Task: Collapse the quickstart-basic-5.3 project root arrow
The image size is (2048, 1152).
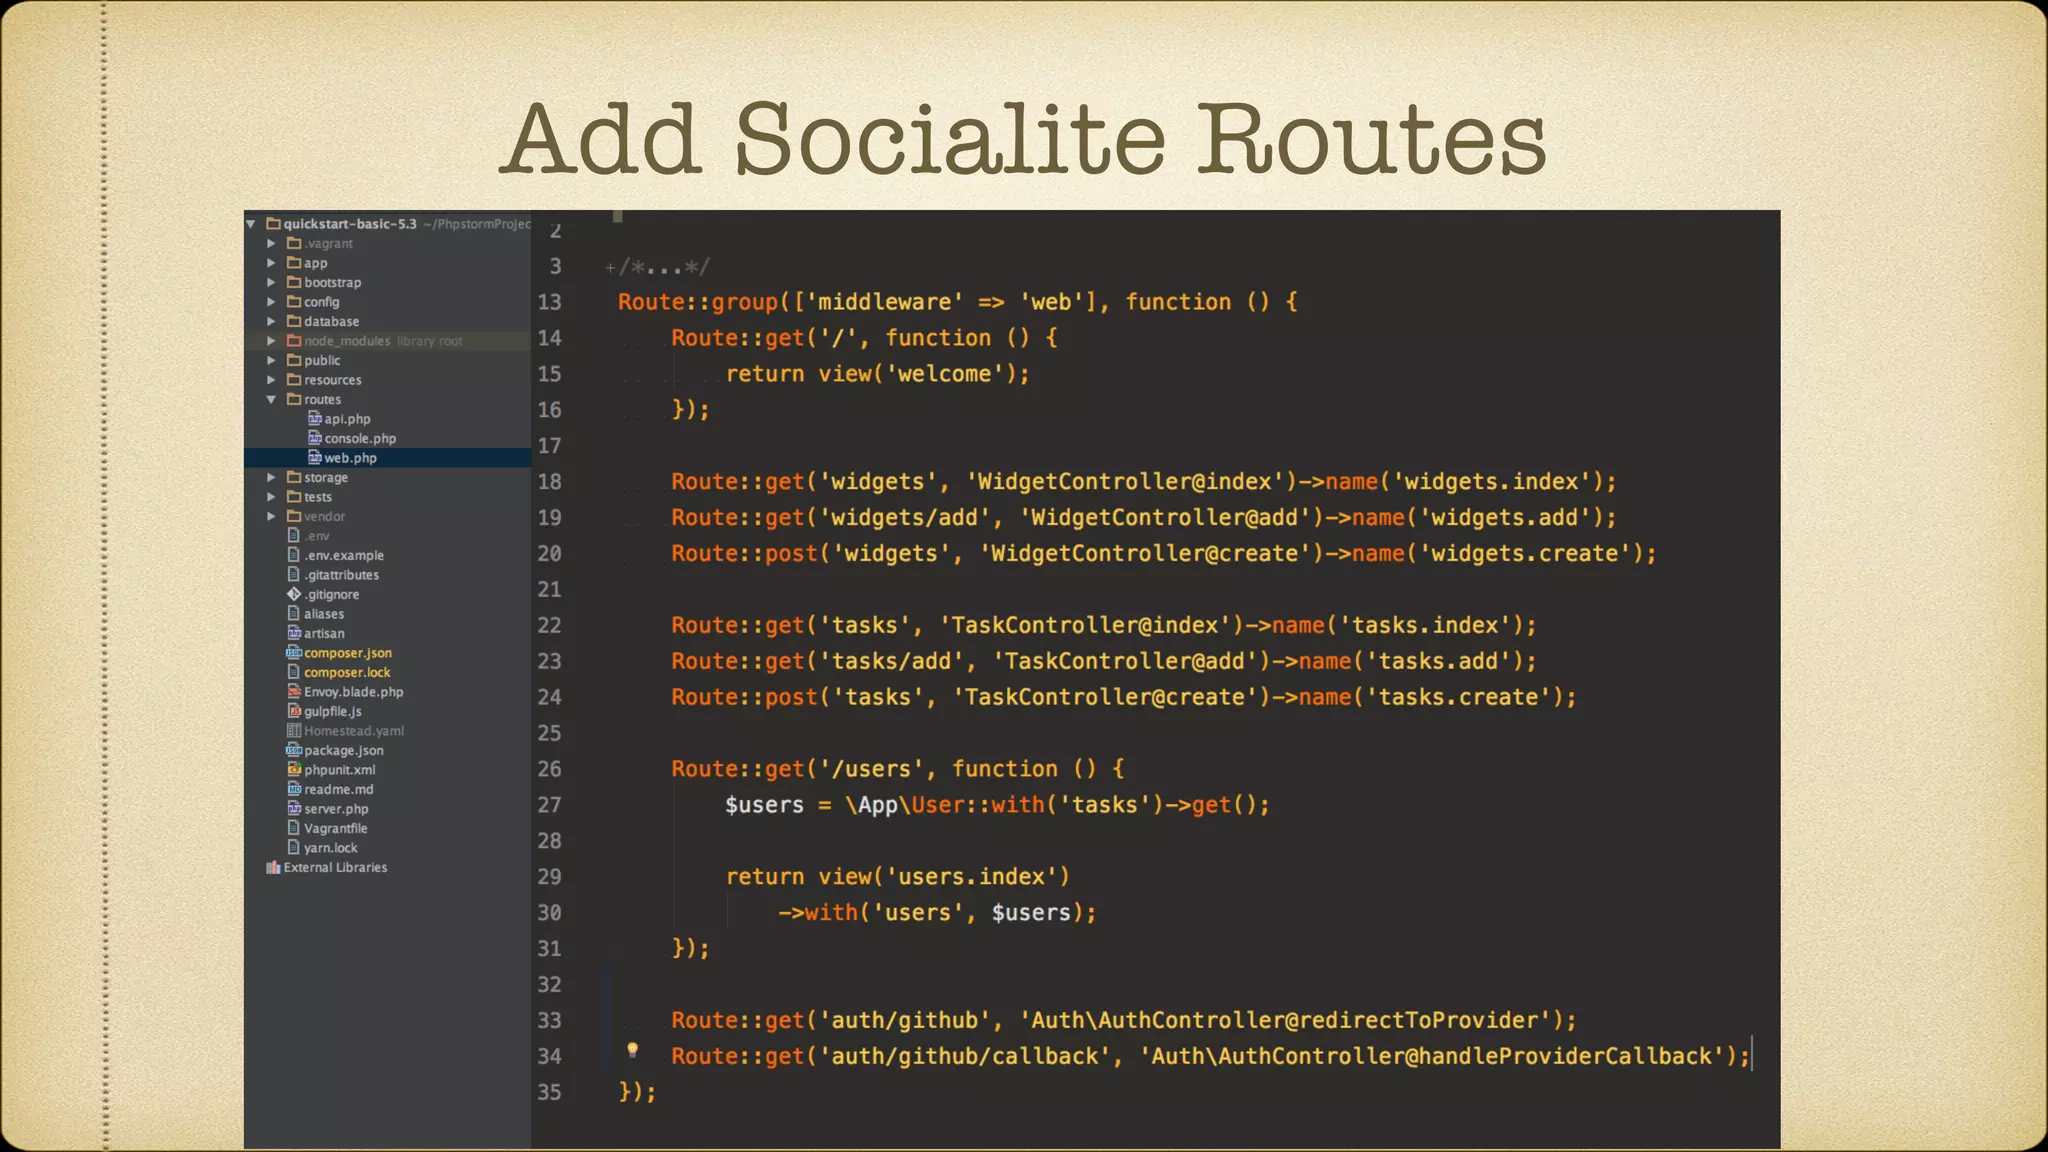Action: (251, 224)
